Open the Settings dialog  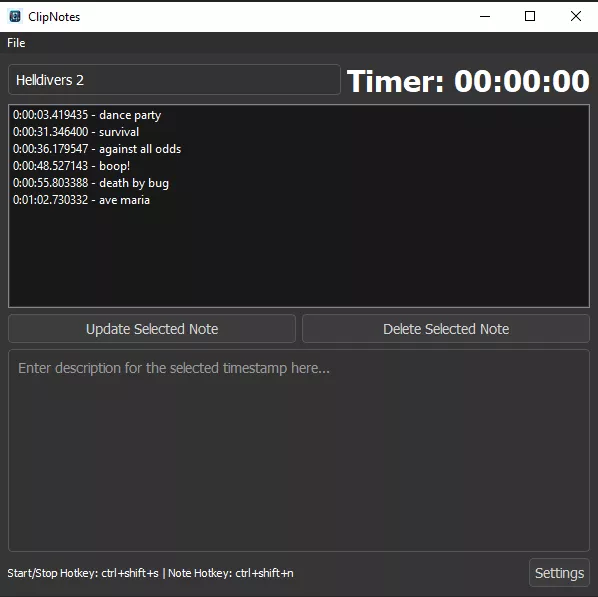tap(559, 573)
